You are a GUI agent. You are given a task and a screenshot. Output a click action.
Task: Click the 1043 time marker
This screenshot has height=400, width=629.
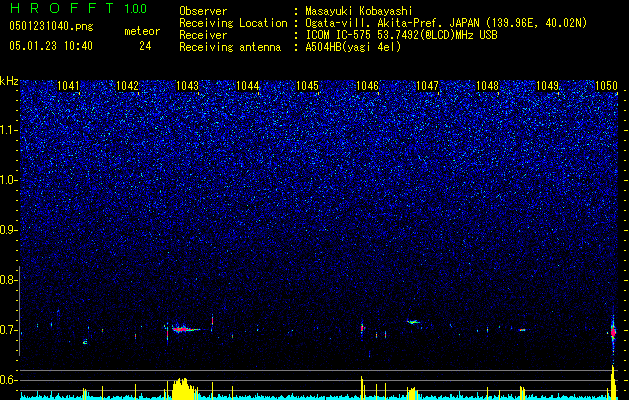coord(187,86)
